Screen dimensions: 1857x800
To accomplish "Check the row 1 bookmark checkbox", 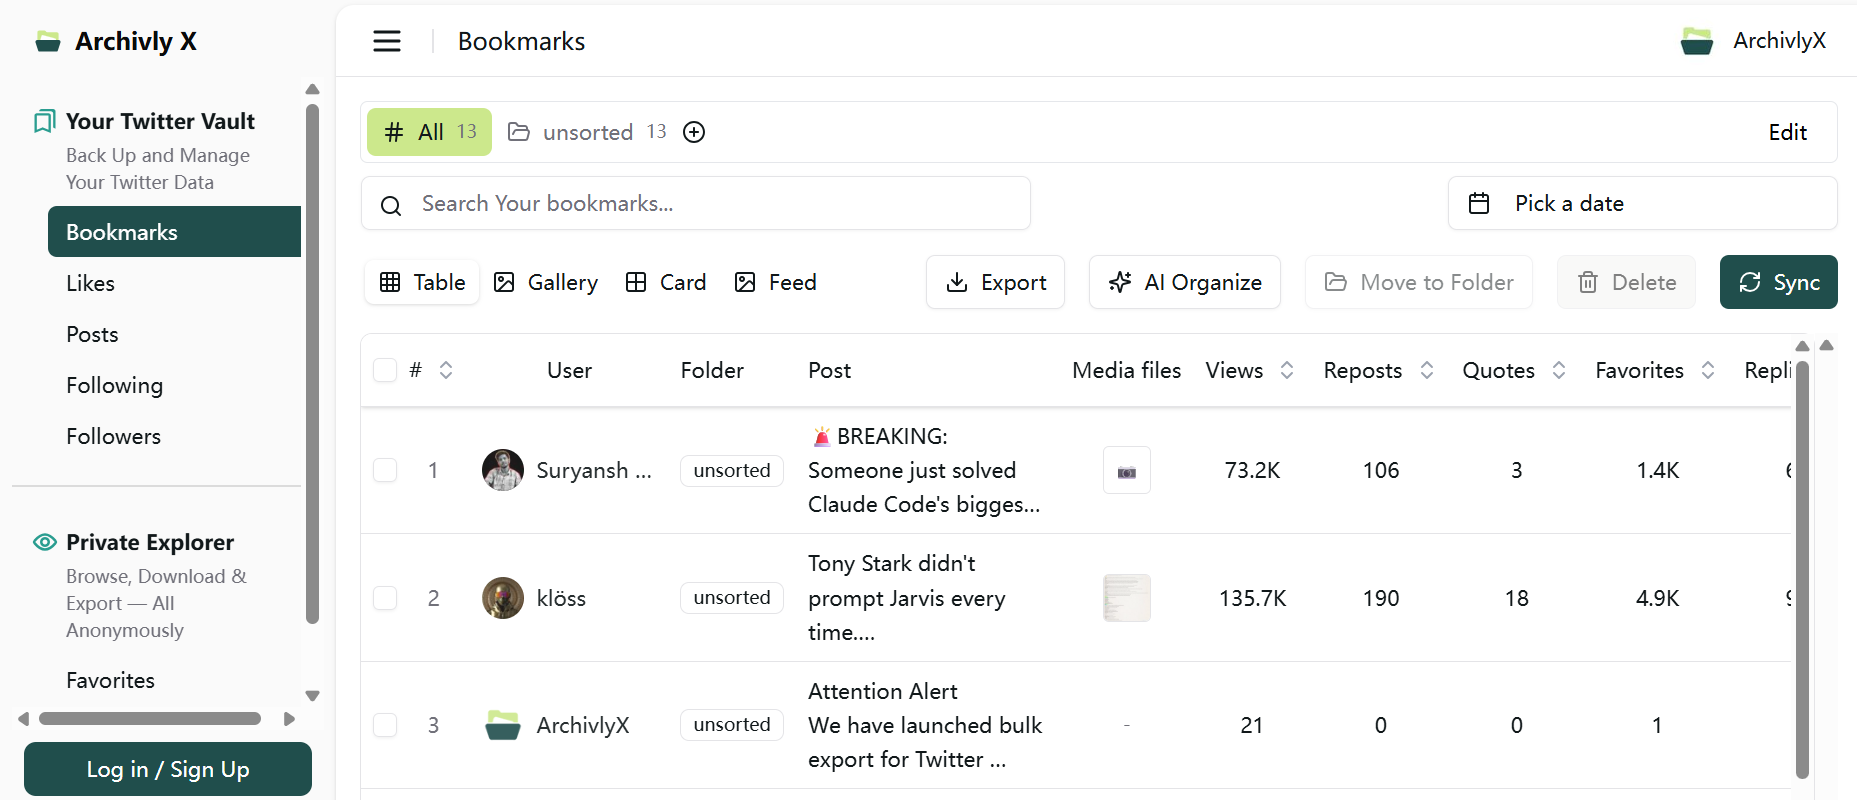I will 385,470.
